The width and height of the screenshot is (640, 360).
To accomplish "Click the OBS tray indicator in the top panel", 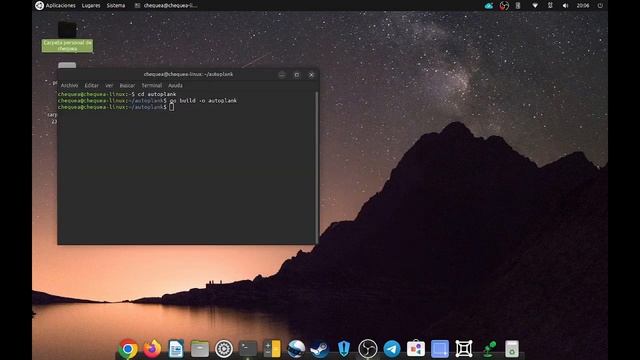I will [504, 6].
